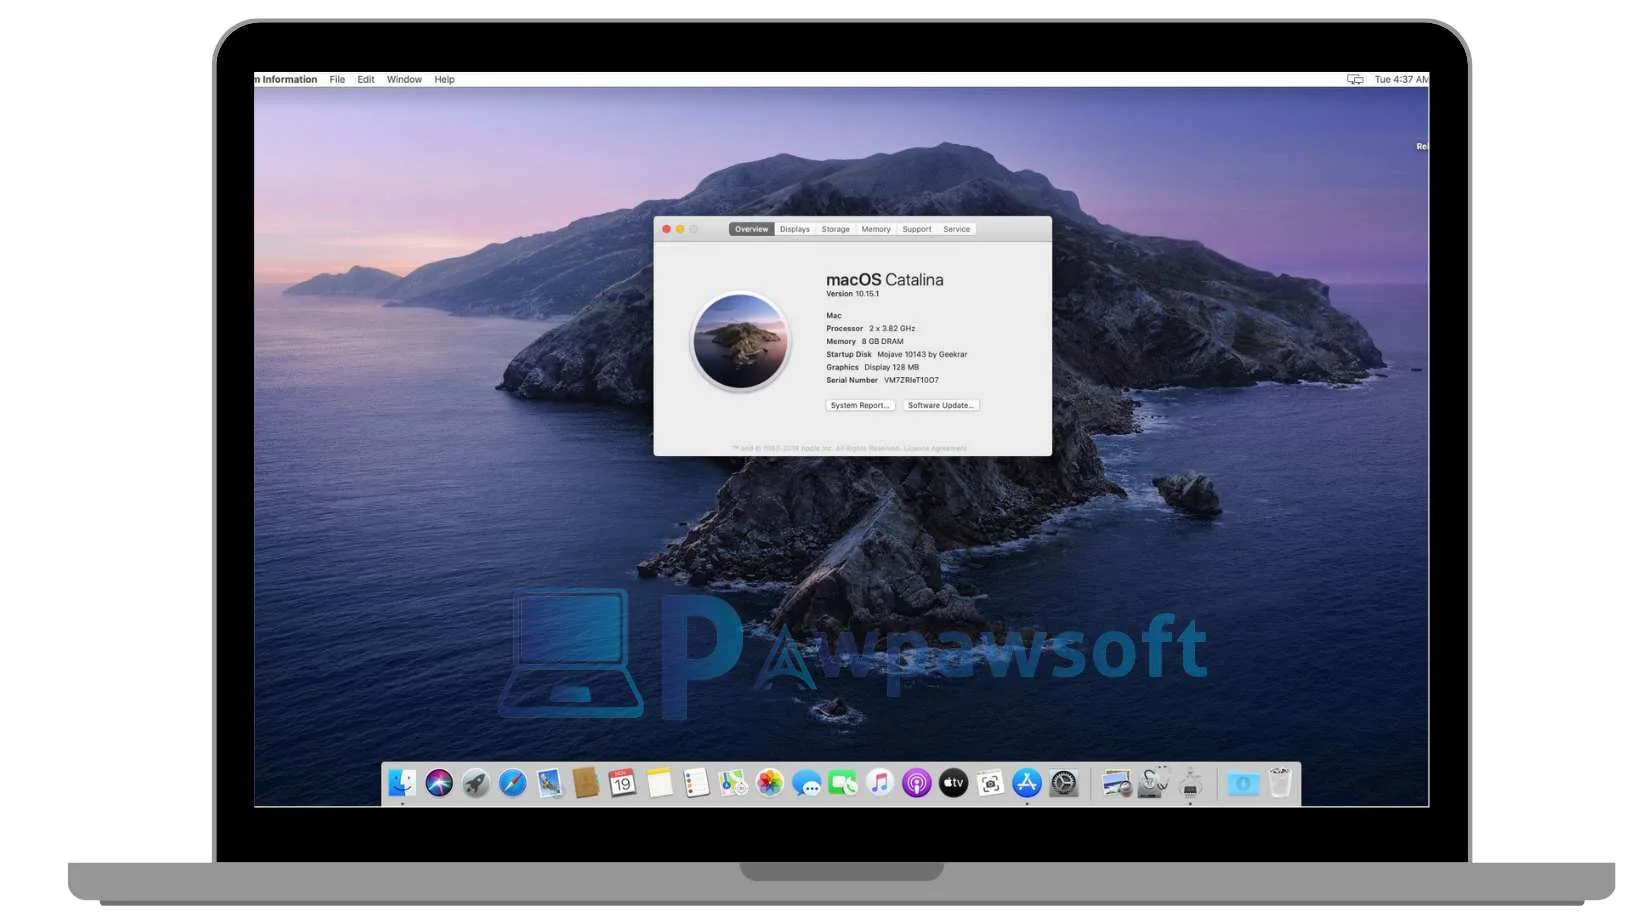This screenshot has height=924, width=1640.
Task: Open the Mail stamp icon in dock
Action: coord(549,783)
